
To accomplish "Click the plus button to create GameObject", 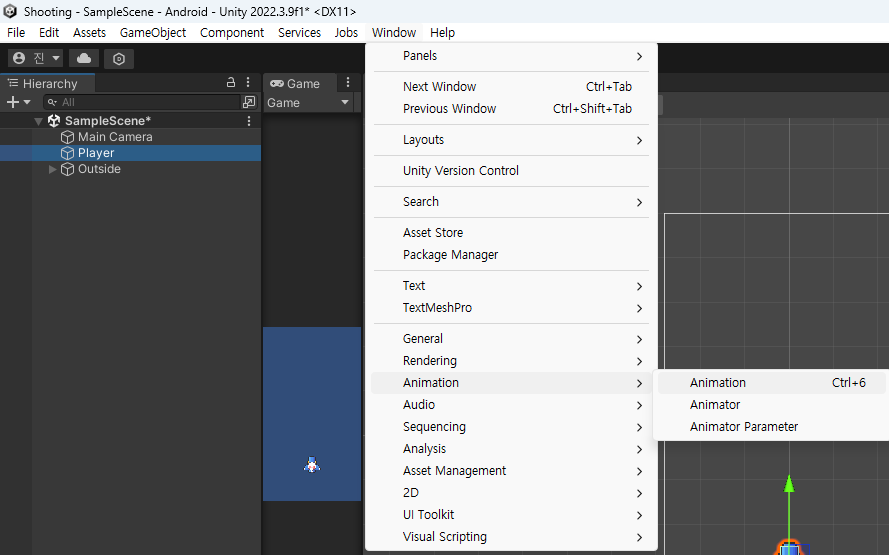I will coord(18,102).
